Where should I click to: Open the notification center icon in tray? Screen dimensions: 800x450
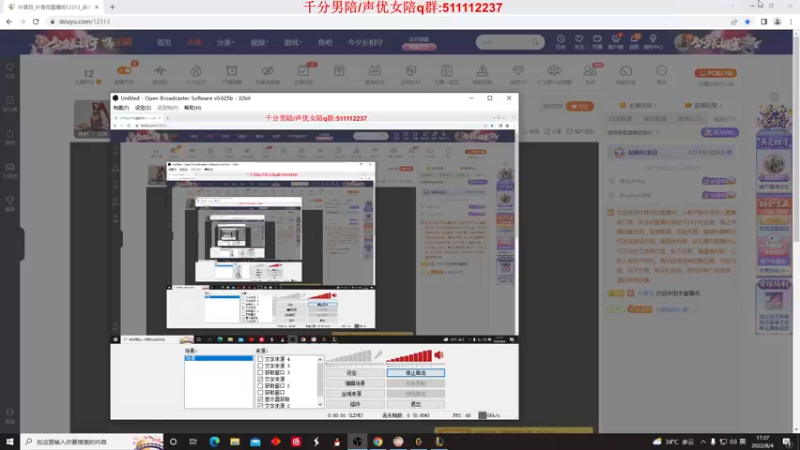click(x=787, y=441)
